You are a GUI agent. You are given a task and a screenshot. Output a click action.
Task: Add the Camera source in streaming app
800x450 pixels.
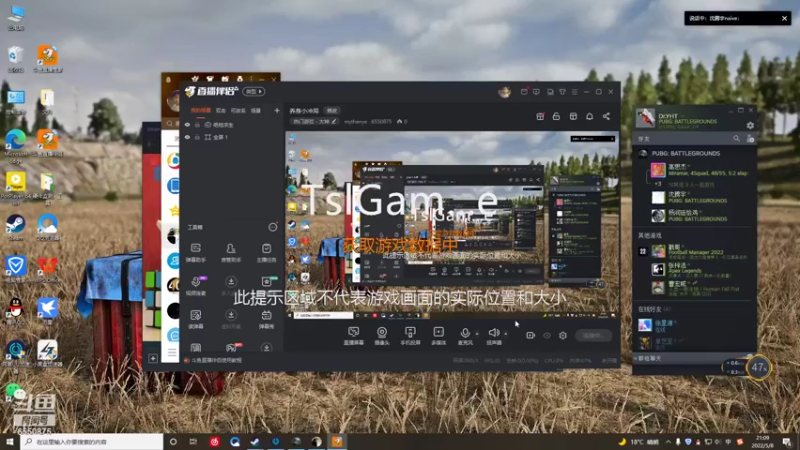(x=382, y=335)
